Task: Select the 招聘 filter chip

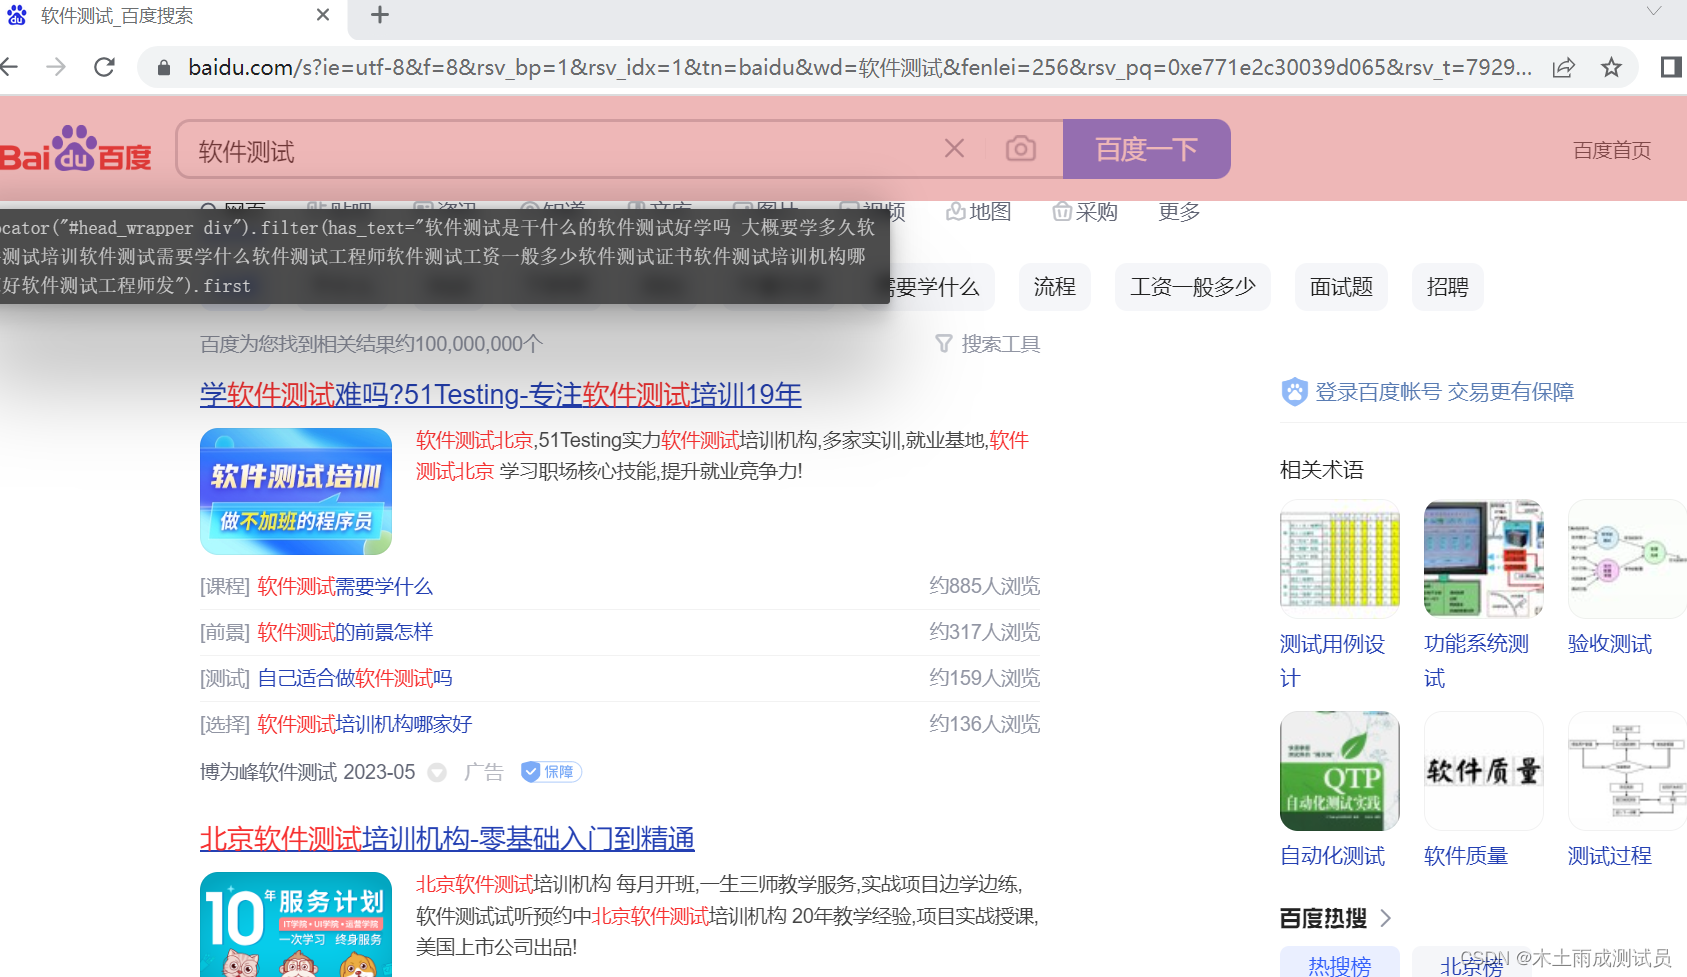Action: [x=1447, y=287]
